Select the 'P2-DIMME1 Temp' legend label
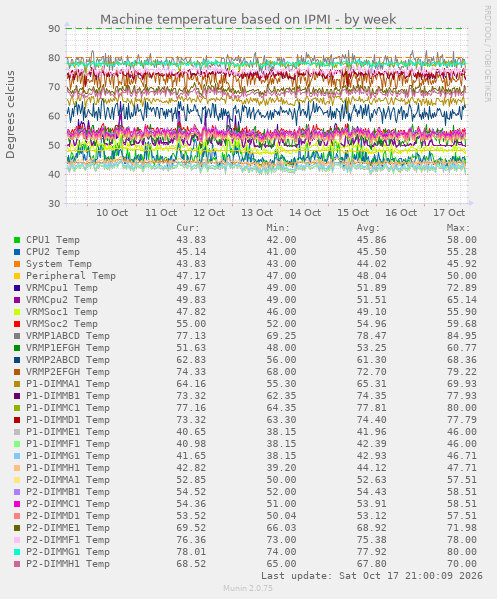This screenshot has width=497, height=599. pyautogui.click(x=68, y=528)
